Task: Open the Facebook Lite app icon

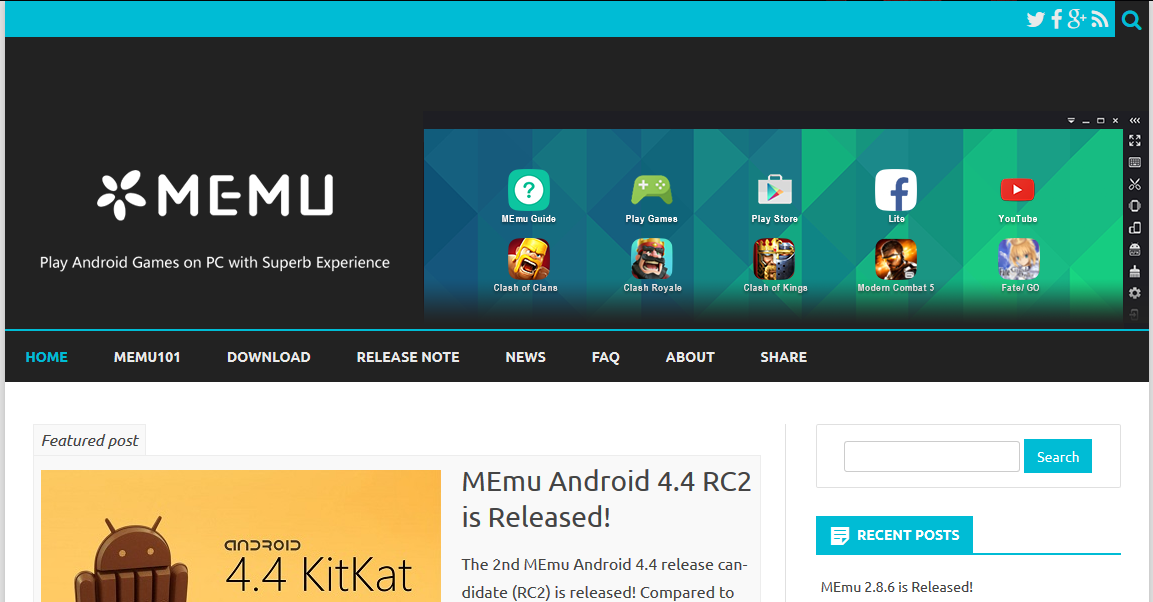Action: (896, 190)
